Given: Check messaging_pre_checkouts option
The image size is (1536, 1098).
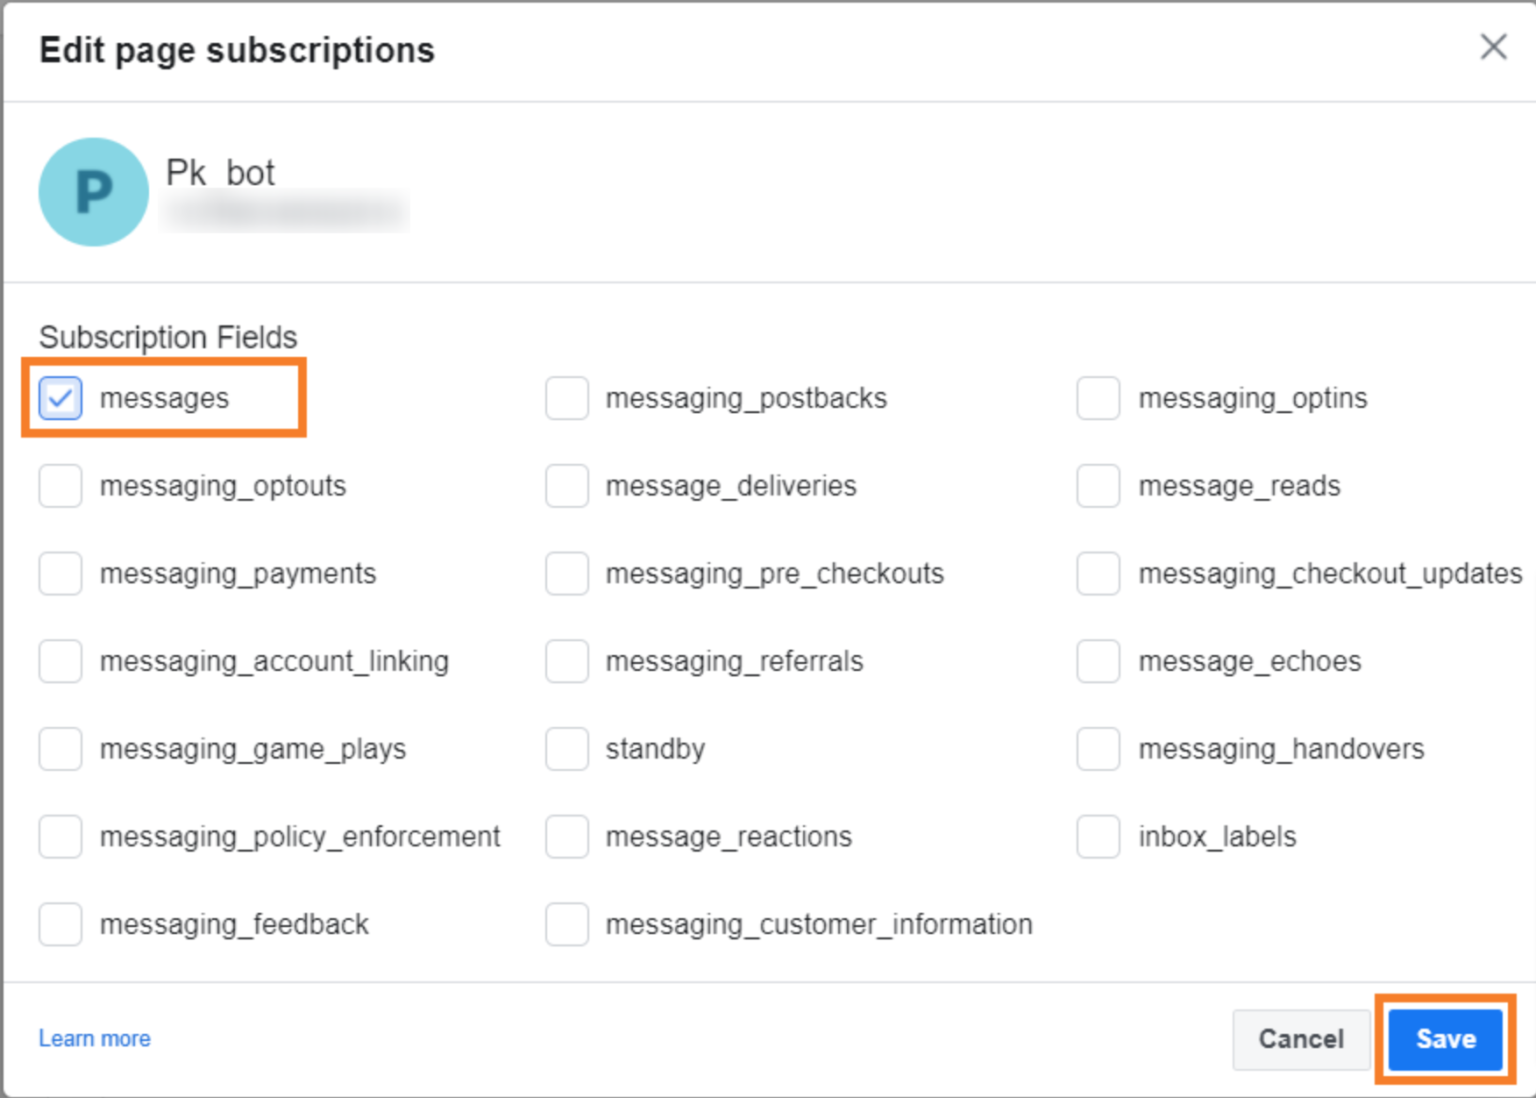Looking at the screenshot, I should coord(567,574).
